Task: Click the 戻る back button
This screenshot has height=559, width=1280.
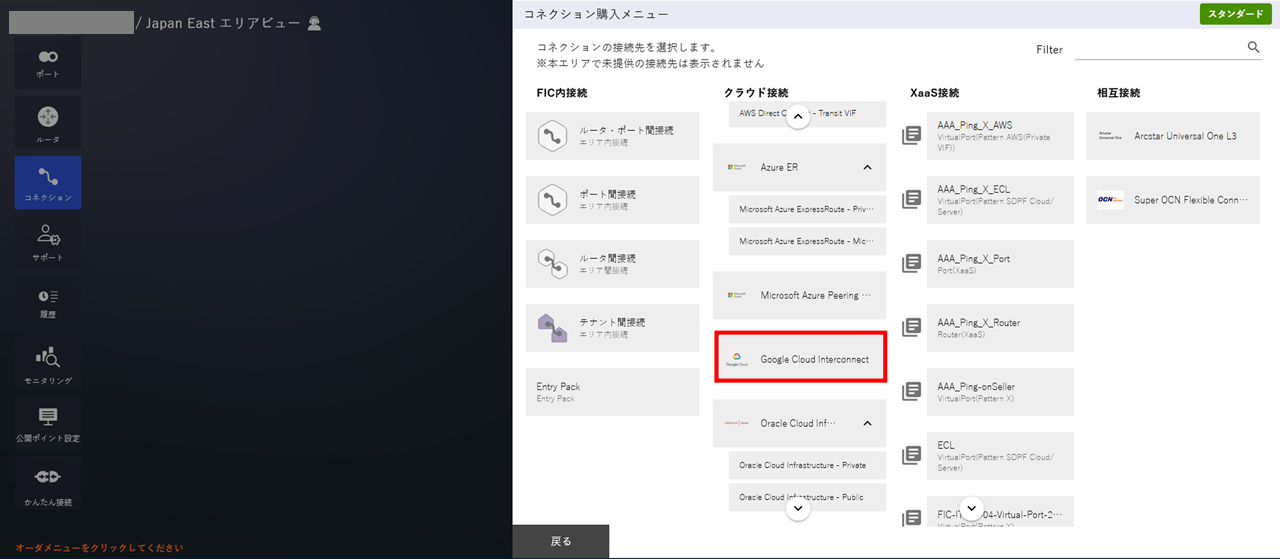Action: [x=561, y=541]
